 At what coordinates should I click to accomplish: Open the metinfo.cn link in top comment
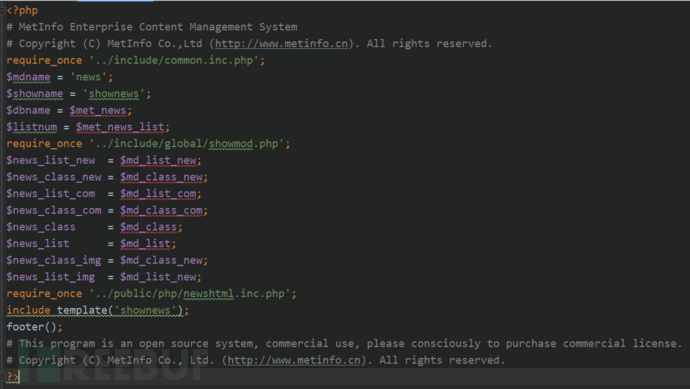pyautogui.click(x=281, y=44)
